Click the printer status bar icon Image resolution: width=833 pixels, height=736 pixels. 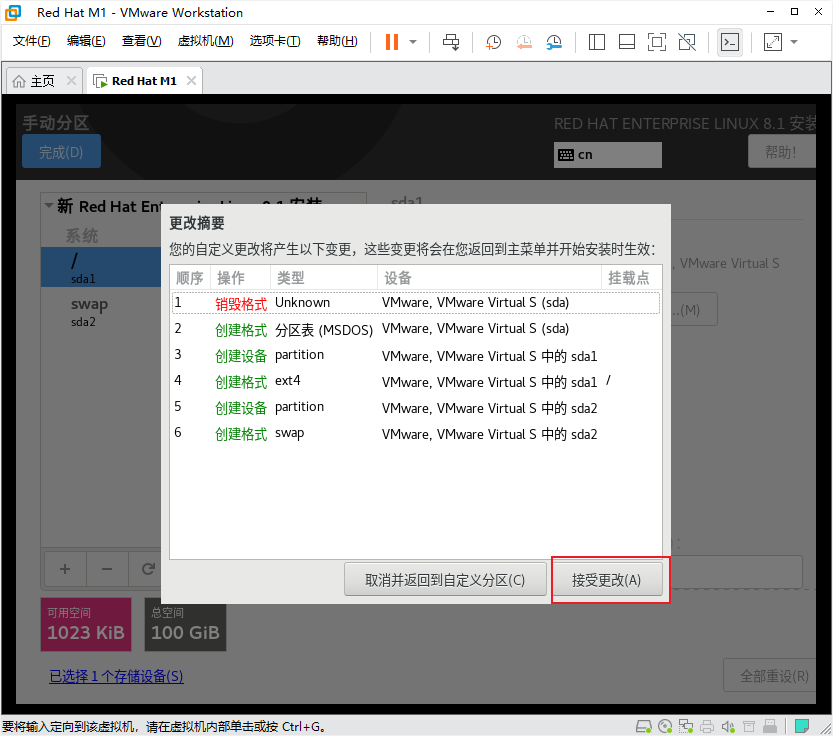coord(707,726)
